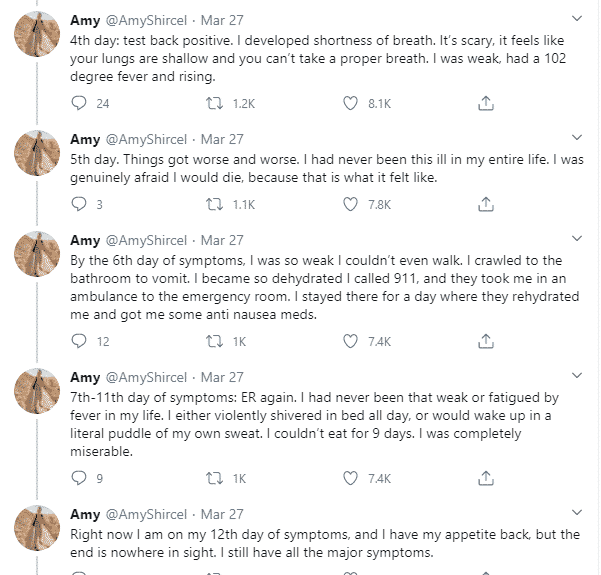The image size is (601, 575).
Task: Share the 5th day tweet
Action: [485, 205]
